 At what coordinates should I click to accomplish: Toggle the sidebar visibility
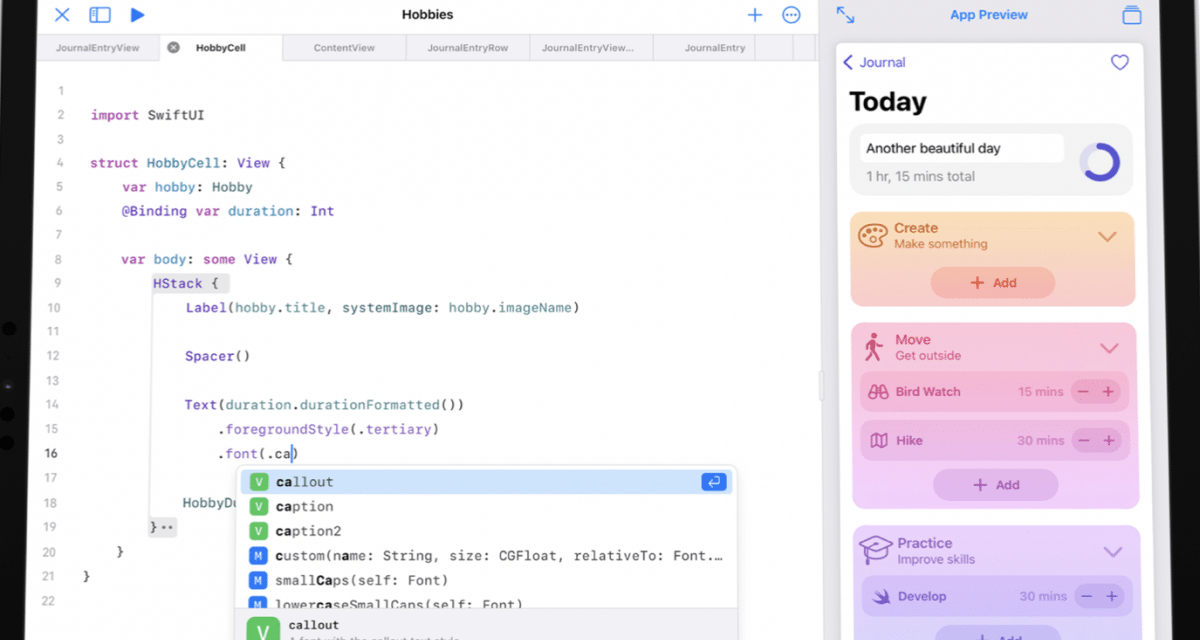(x=99, y=15)
